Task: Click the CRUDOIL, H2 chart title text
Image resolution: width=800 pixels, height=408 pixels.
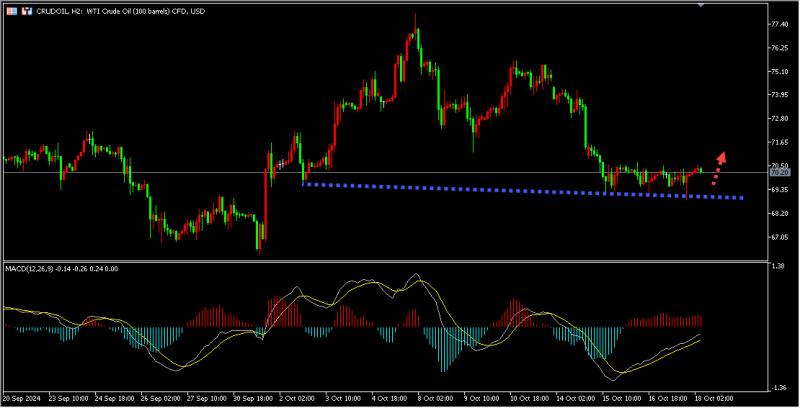Action: point(120,11)
